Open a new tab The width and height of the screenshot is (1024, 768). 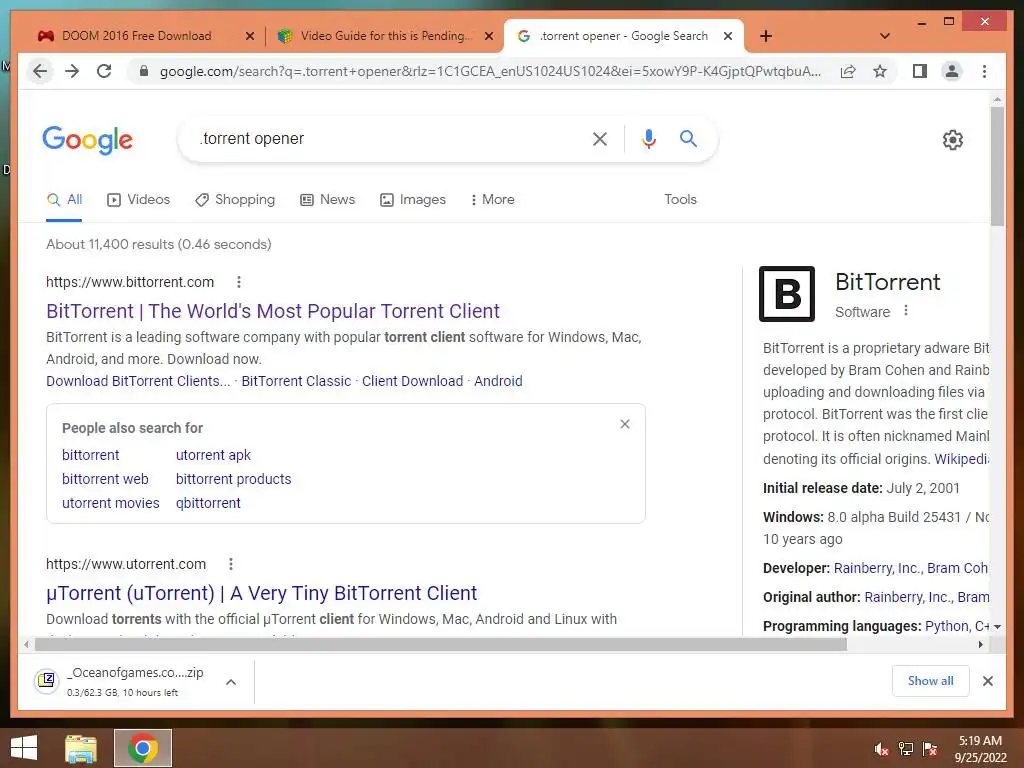tap(766, 36)
